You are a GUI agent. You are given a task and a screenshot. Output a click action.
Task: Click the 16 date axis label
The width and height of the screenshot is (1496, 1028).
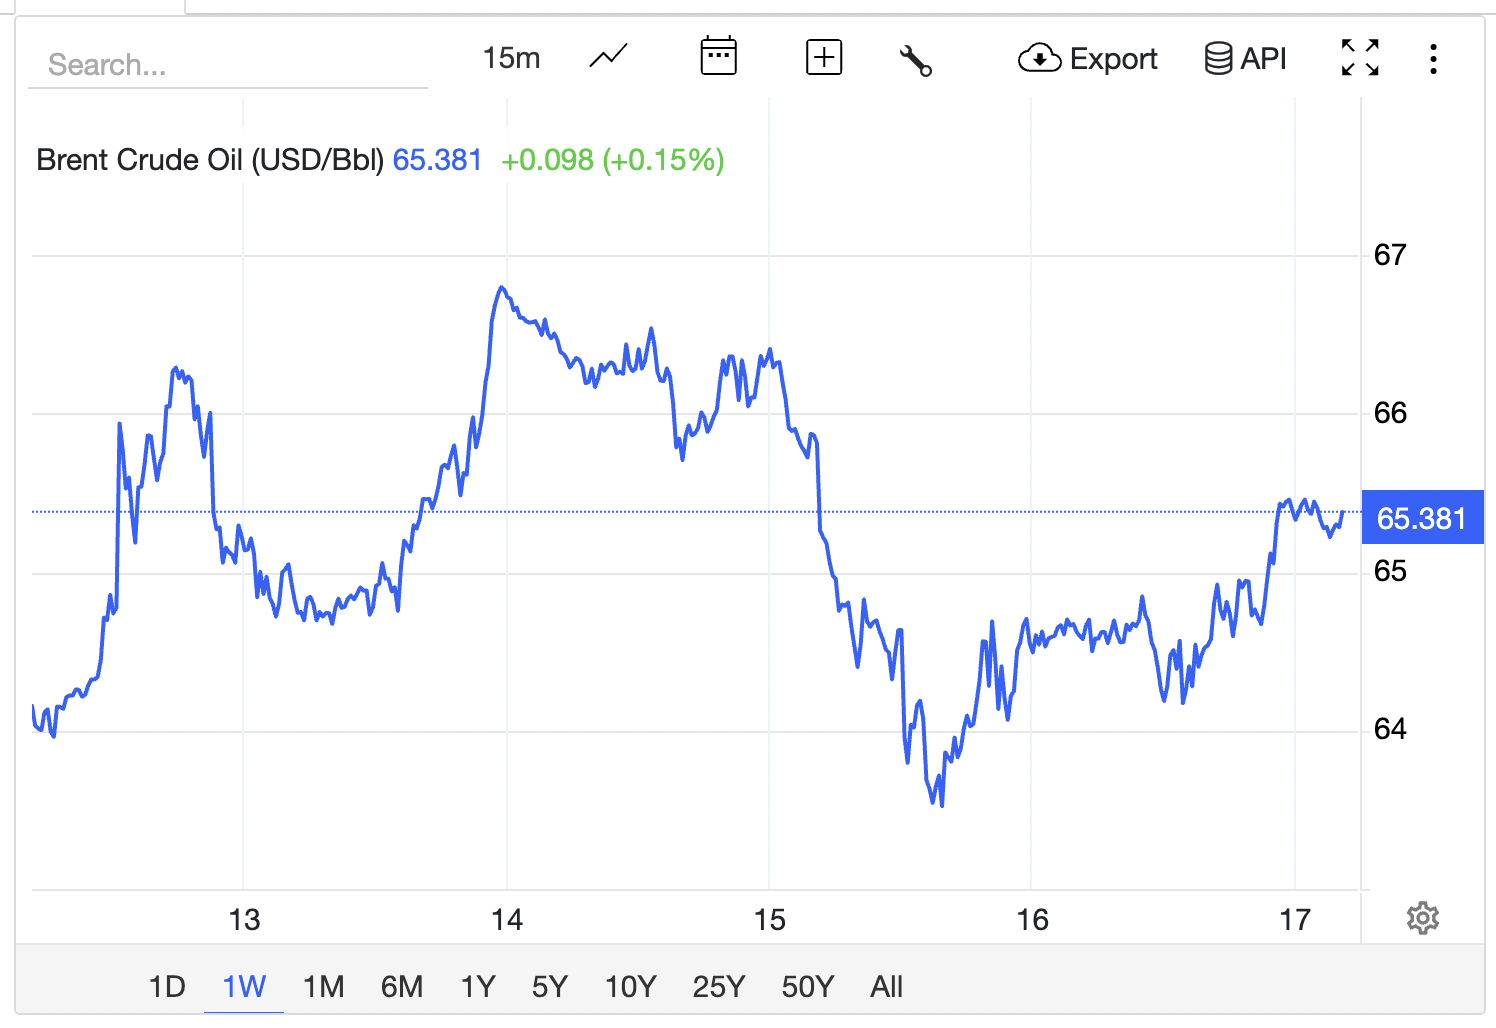(x=1032, y=920)
